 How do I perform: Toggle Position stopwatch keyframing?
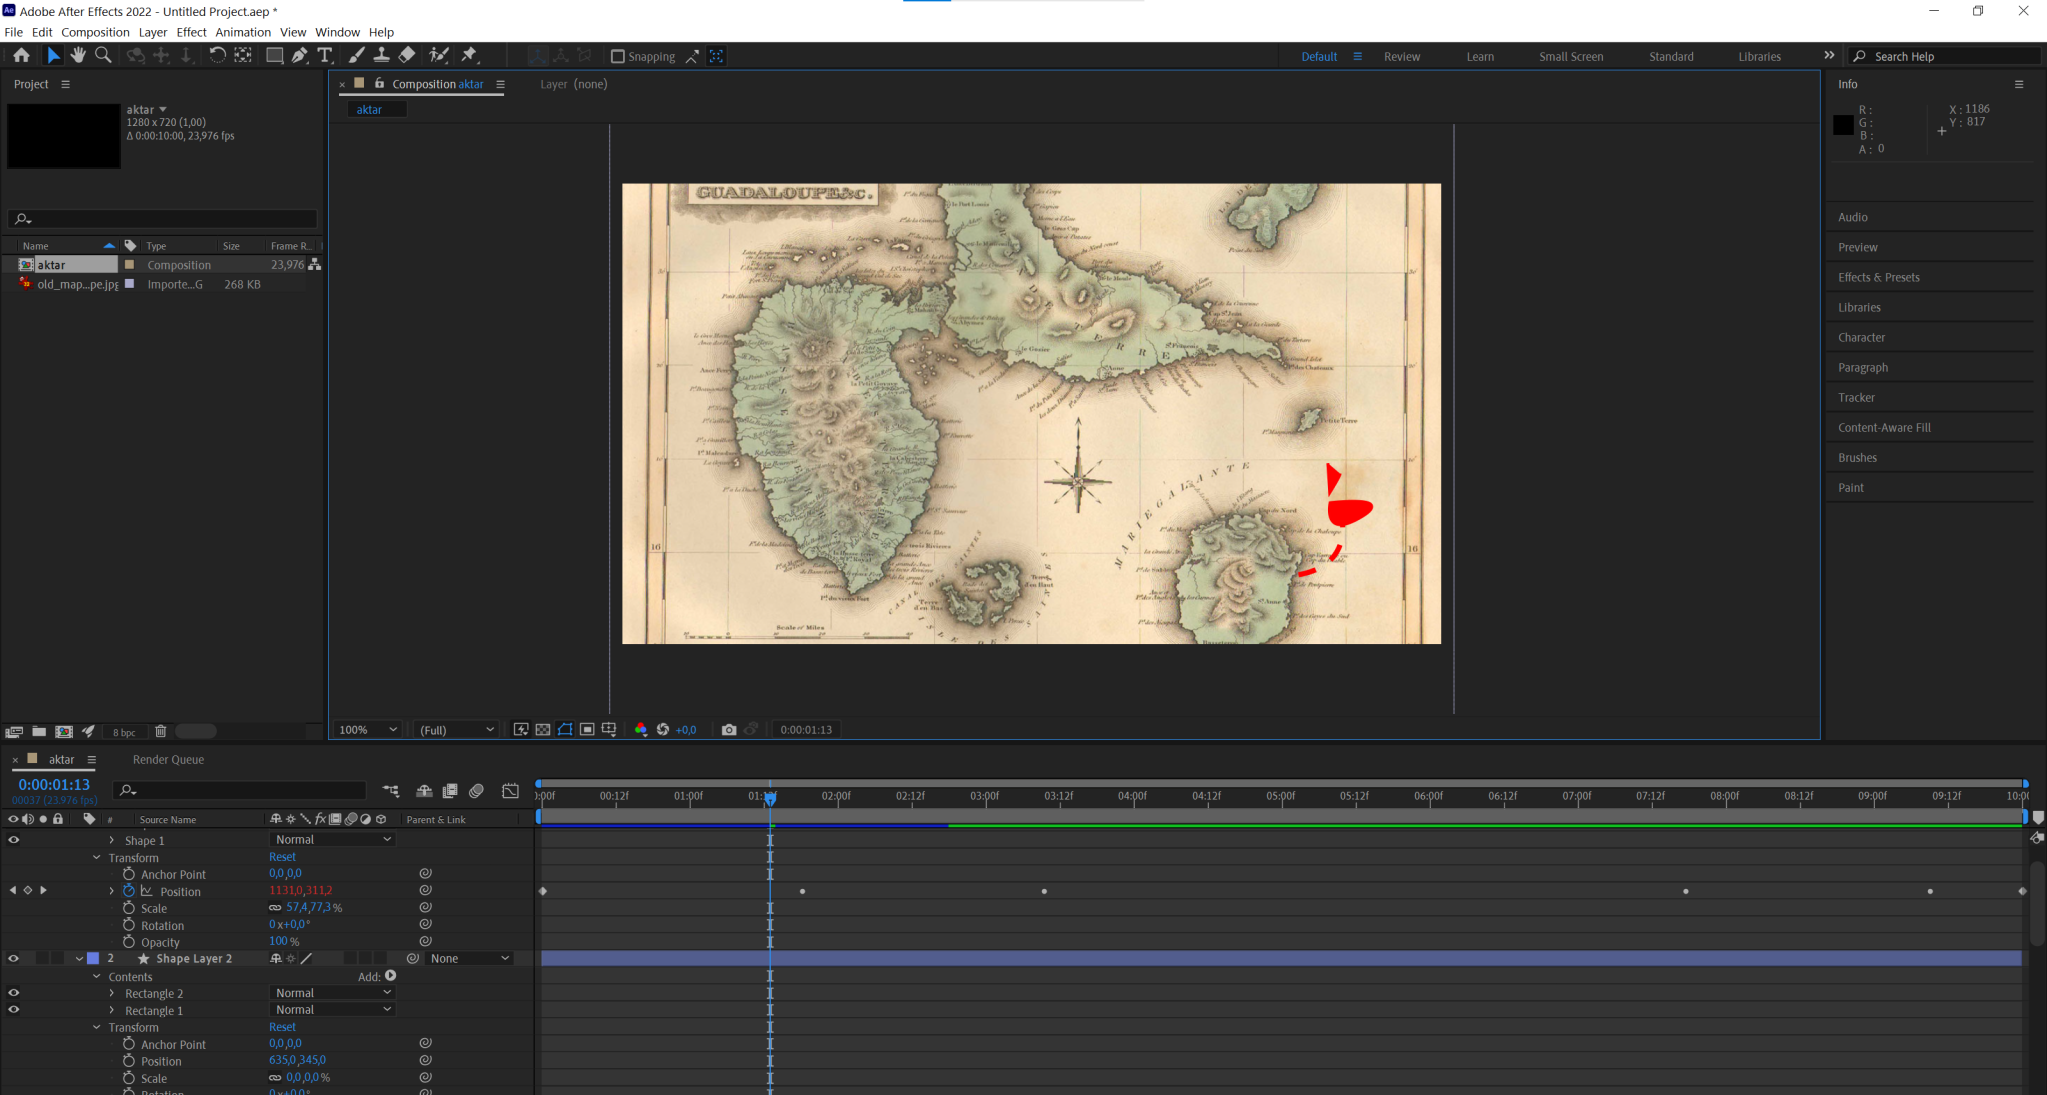tap(129, 891)
